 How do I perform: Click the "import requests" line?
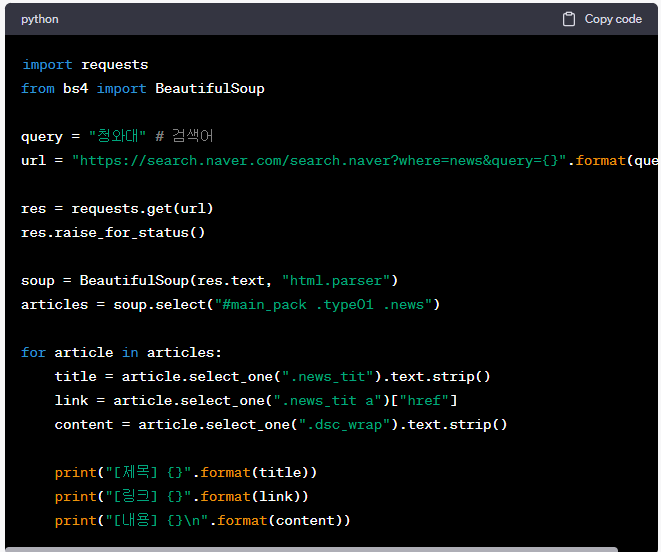pos(85,65)
